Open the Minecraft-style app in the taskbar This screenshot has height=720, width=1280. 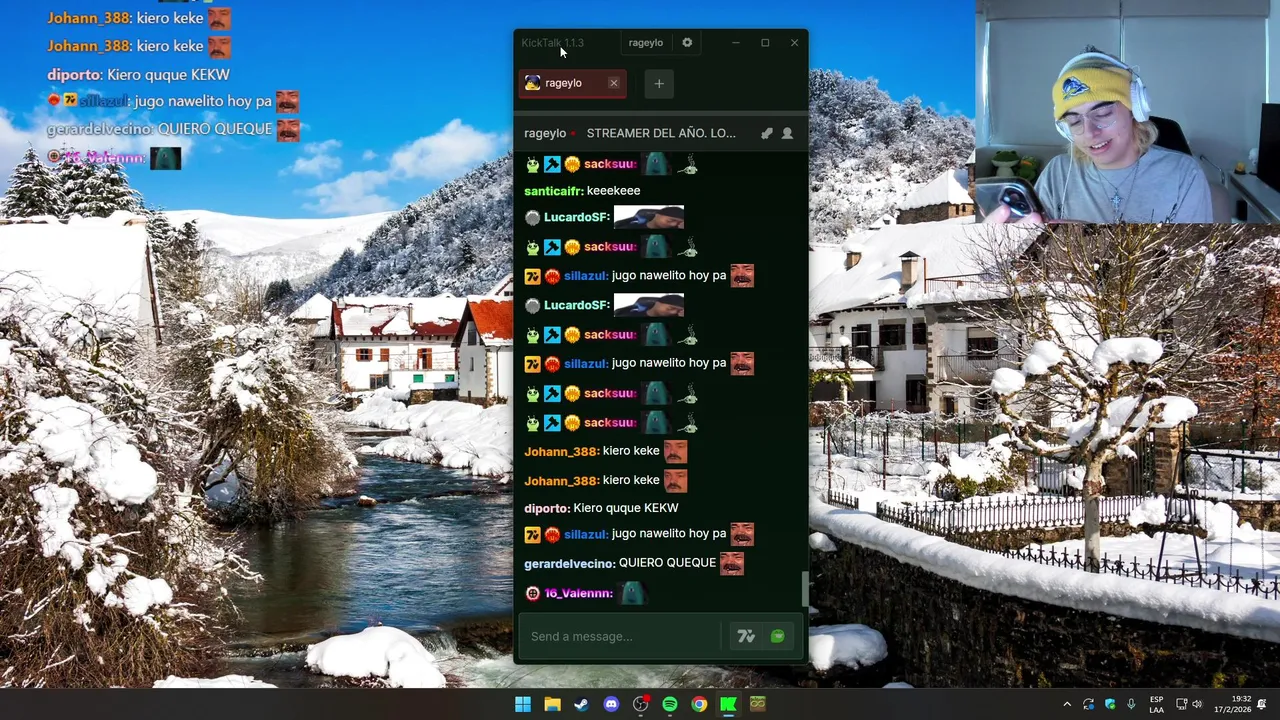(x=758, y=705)
